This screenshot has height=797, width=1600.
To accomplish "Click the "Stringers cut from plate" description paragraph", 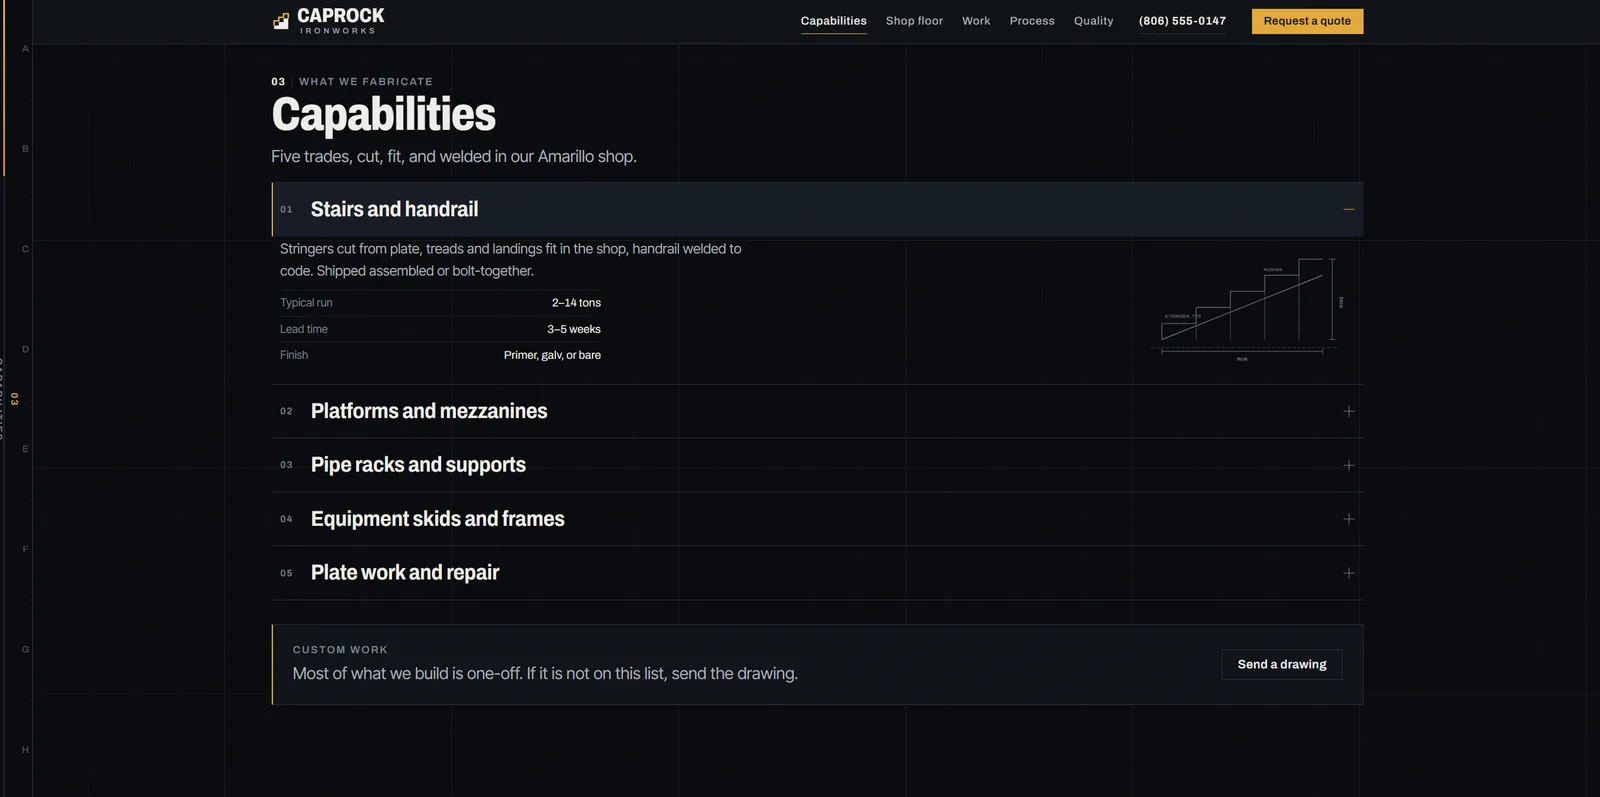I will pyautogui.click(x=511, y=260).
